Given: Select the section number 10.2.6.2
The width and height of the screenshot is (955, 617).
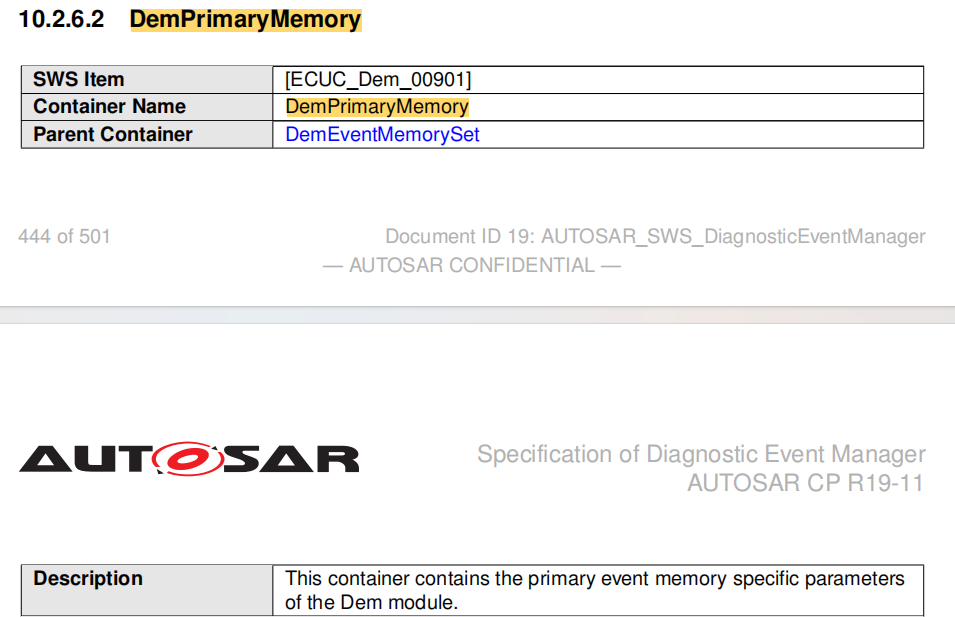Looking at the screenshot, I should click(x=62, y=19).
